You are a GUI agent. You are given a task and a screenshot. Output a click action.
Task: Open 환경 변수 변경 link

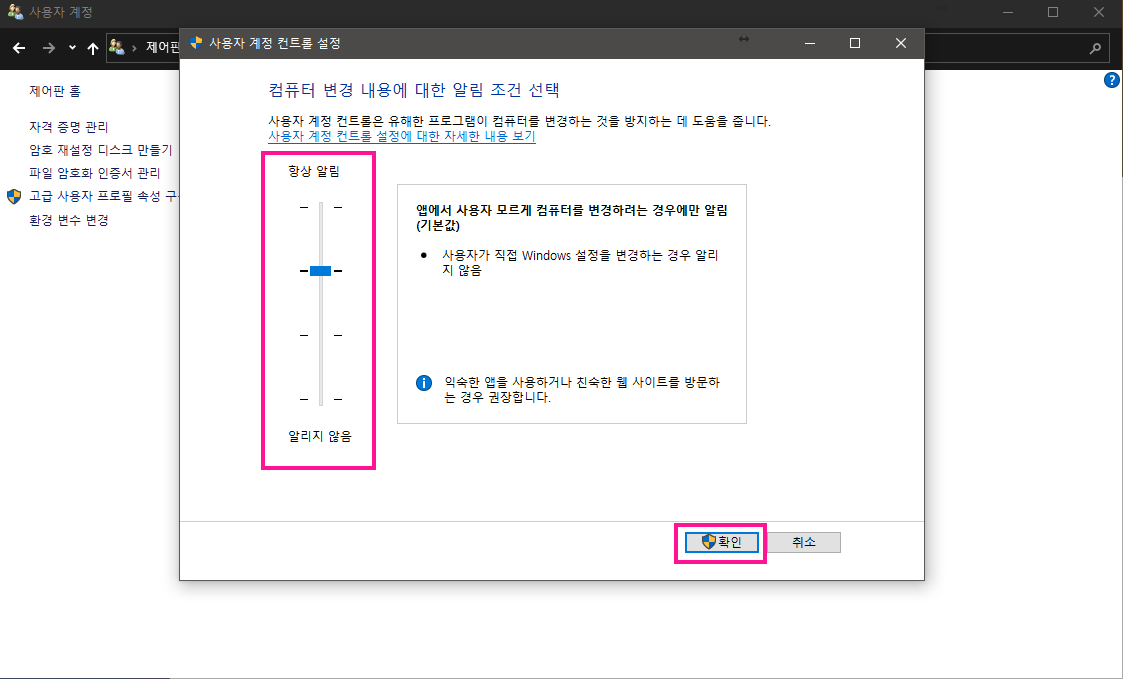[69, 220]
